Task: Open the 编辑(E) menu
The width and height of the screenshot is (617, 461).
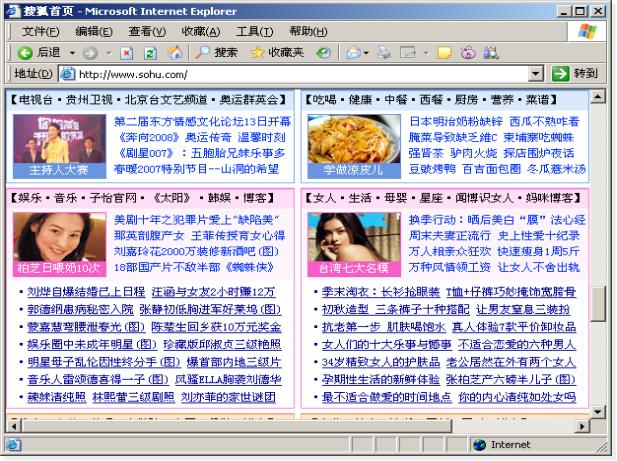Action: 94,31
